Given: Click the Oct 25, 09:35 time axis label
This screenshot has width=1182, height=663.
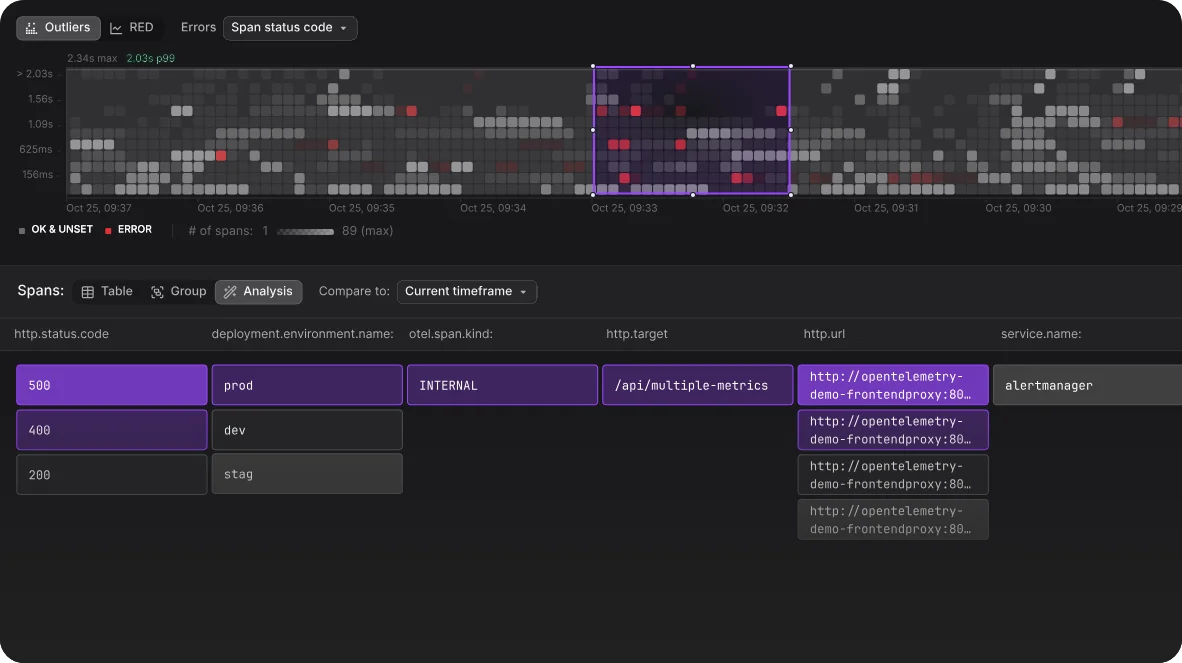Looking at the screenshot, I should point(362,208).
